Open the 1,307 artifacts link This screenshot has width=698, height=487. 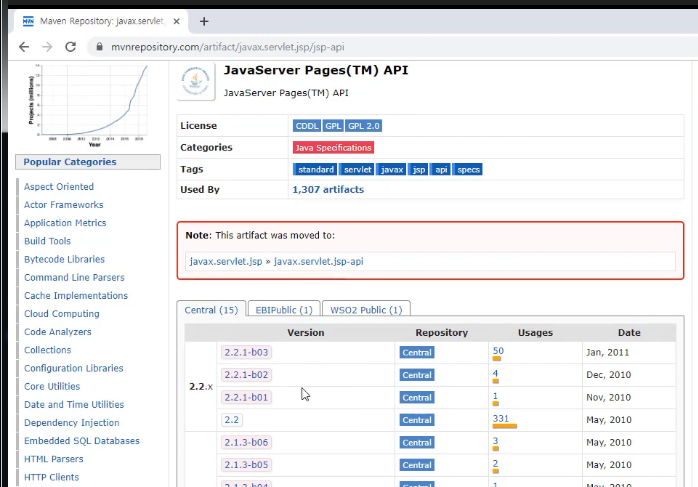(328, 190)
